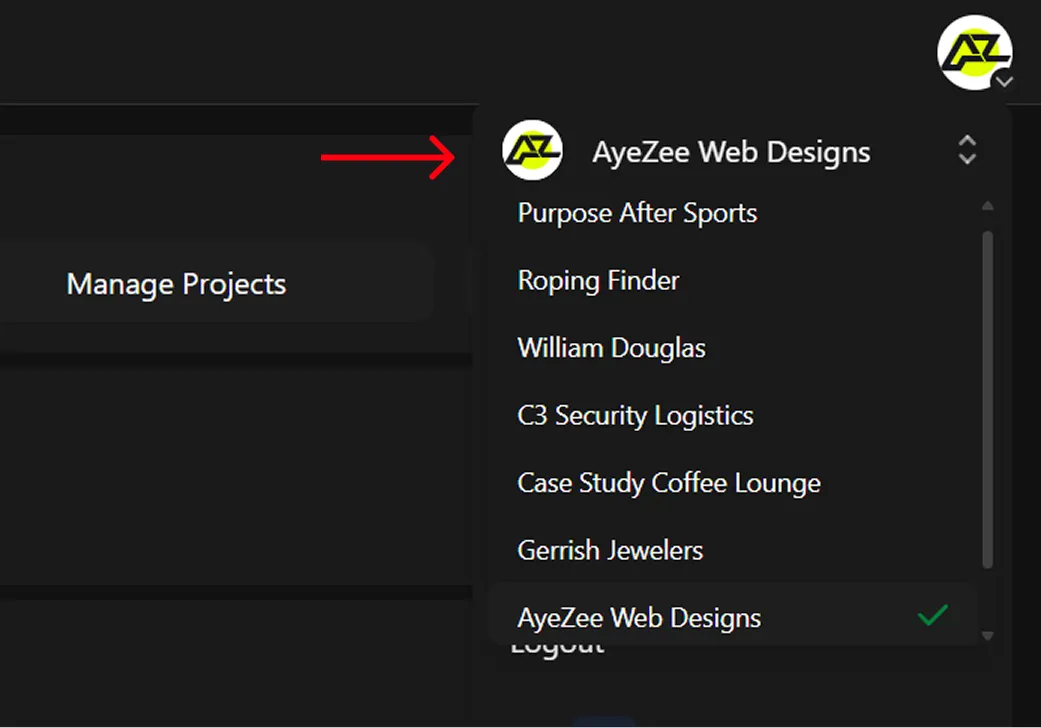
Task: Toggle the up-down chevron workspace selector
Action: (967, 150)
